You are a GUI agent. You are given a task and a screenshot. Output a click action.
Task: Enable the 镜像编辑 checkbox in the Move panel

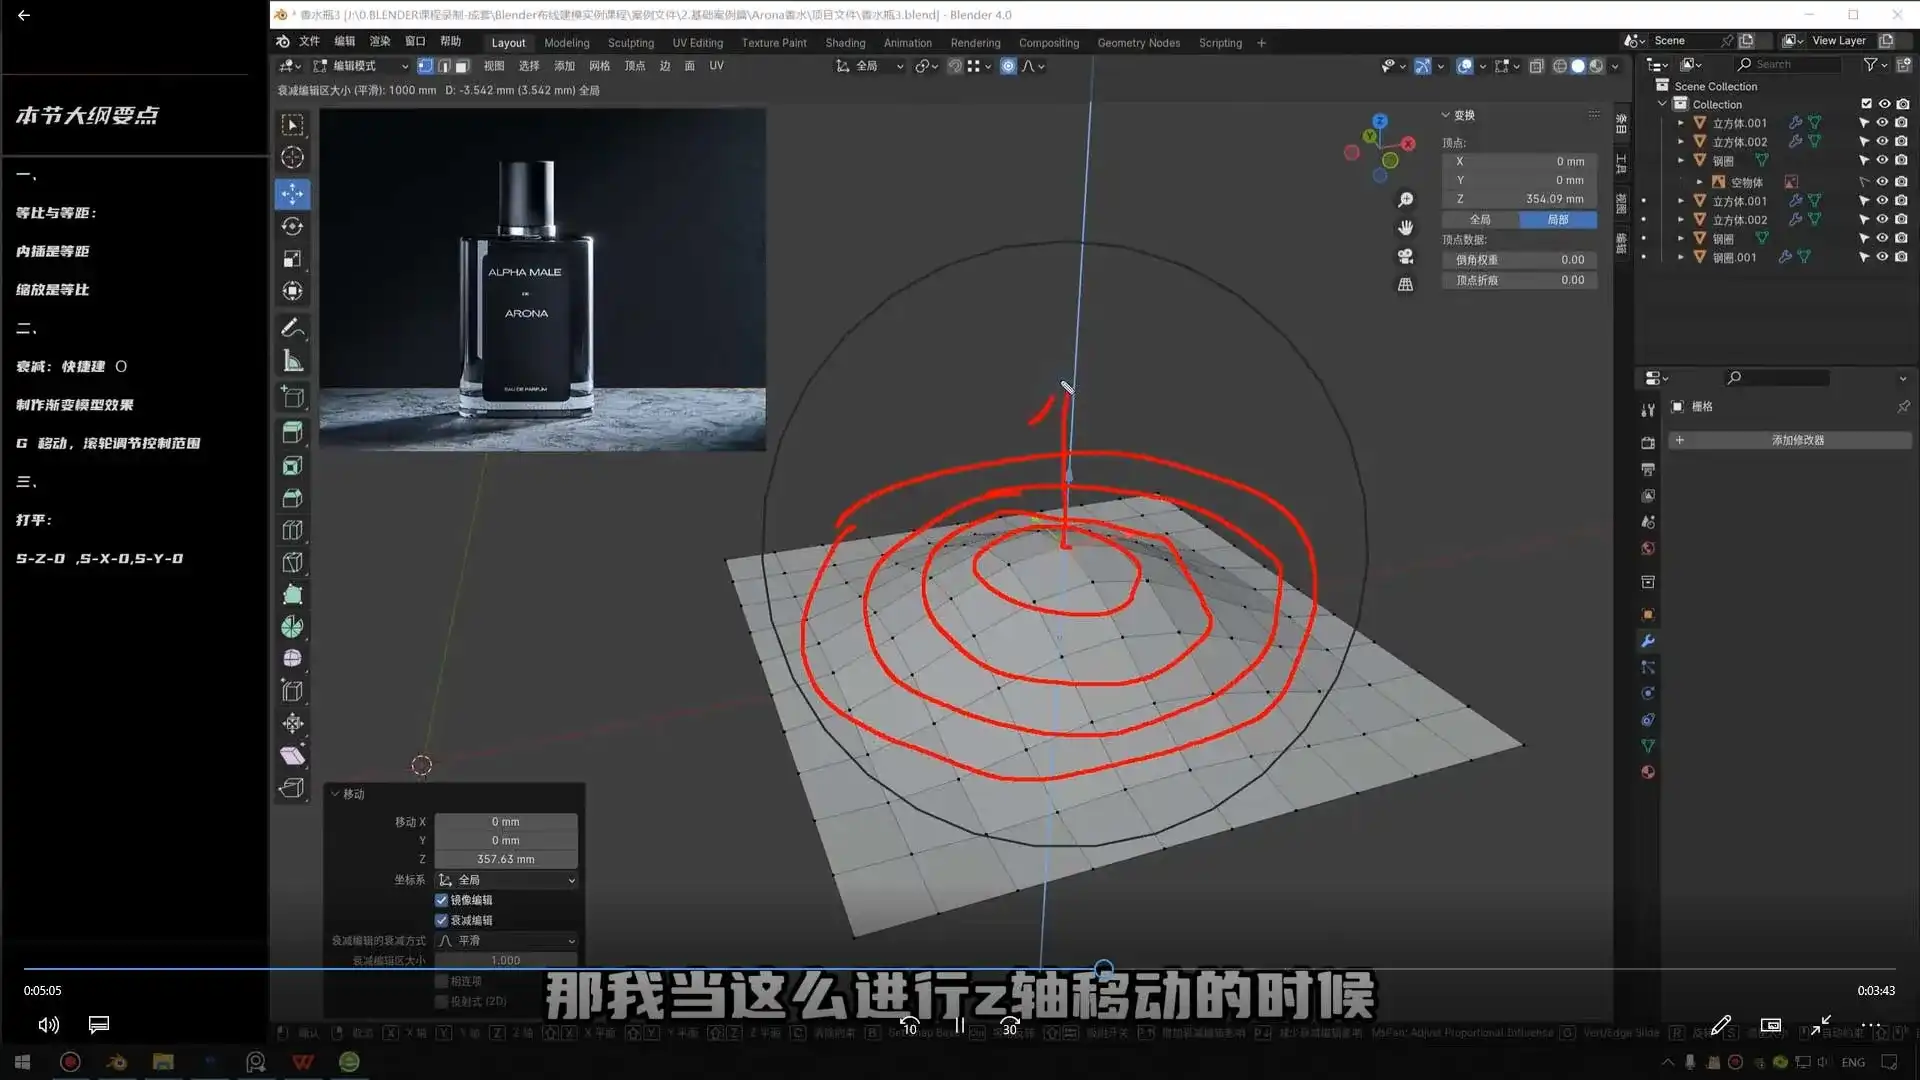441,900
